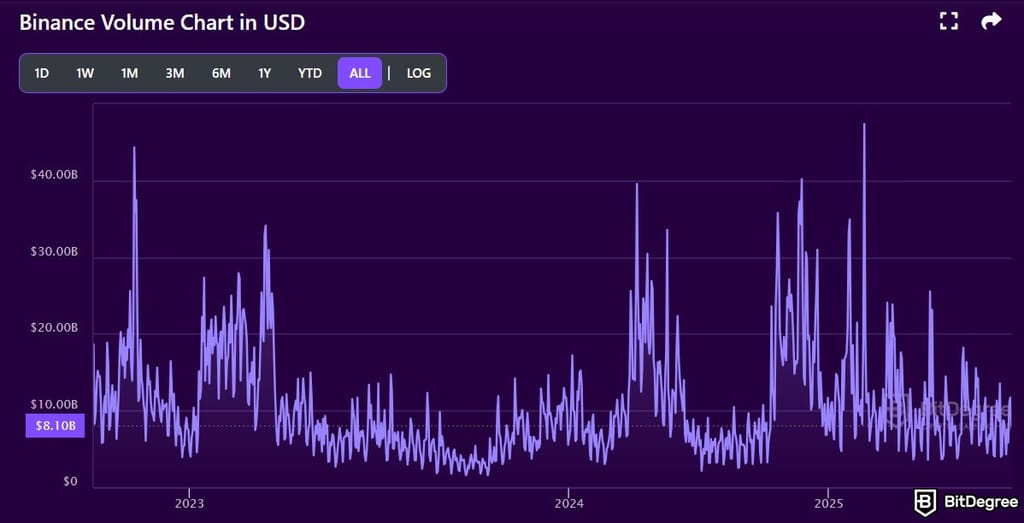This screenshot has height=523, width=1024.
Task: Switch to the 1M time range
Action: click(129, 73)
